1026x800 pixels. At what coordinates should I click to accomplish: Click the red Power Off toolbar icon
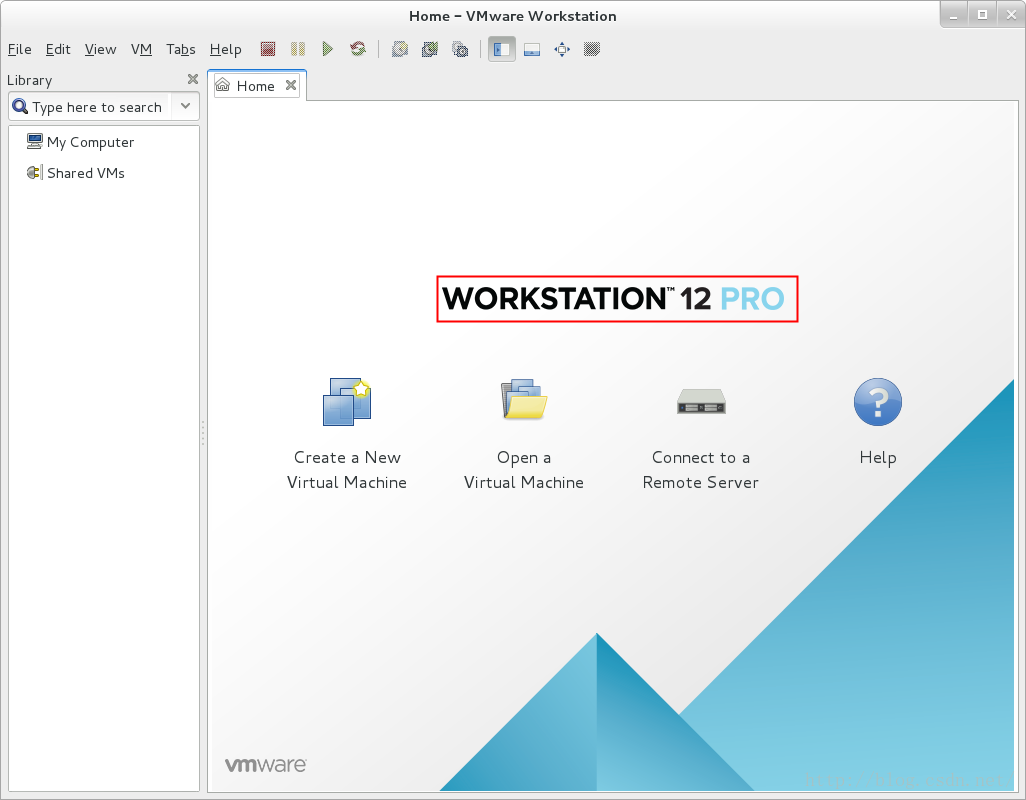click(268, 49)
